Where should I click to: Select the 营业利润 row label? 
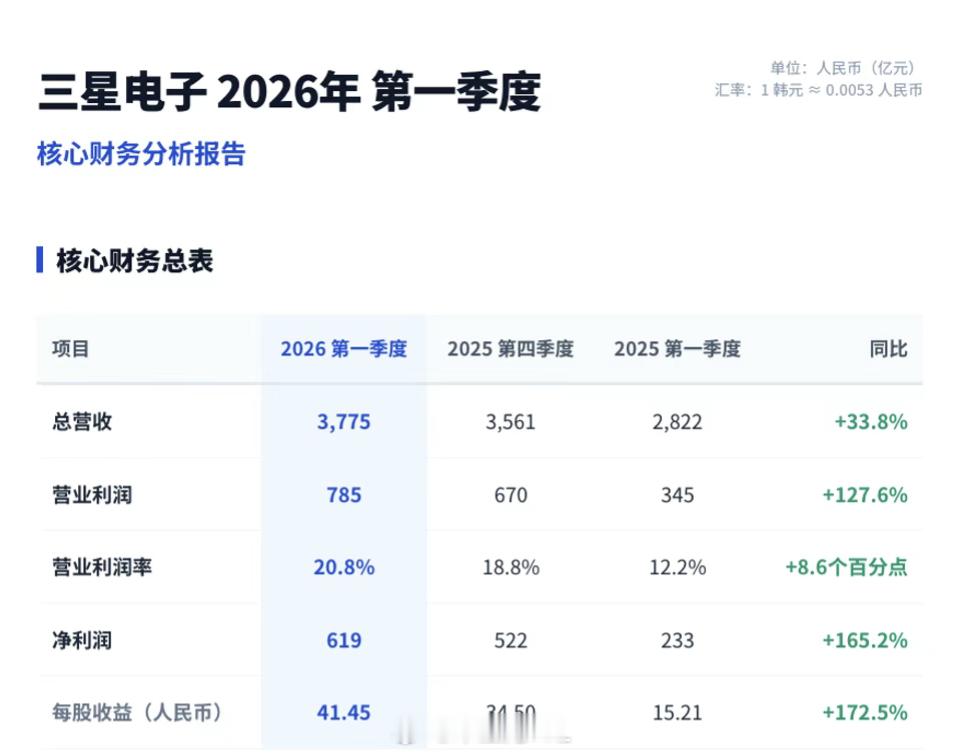point(92,495)
